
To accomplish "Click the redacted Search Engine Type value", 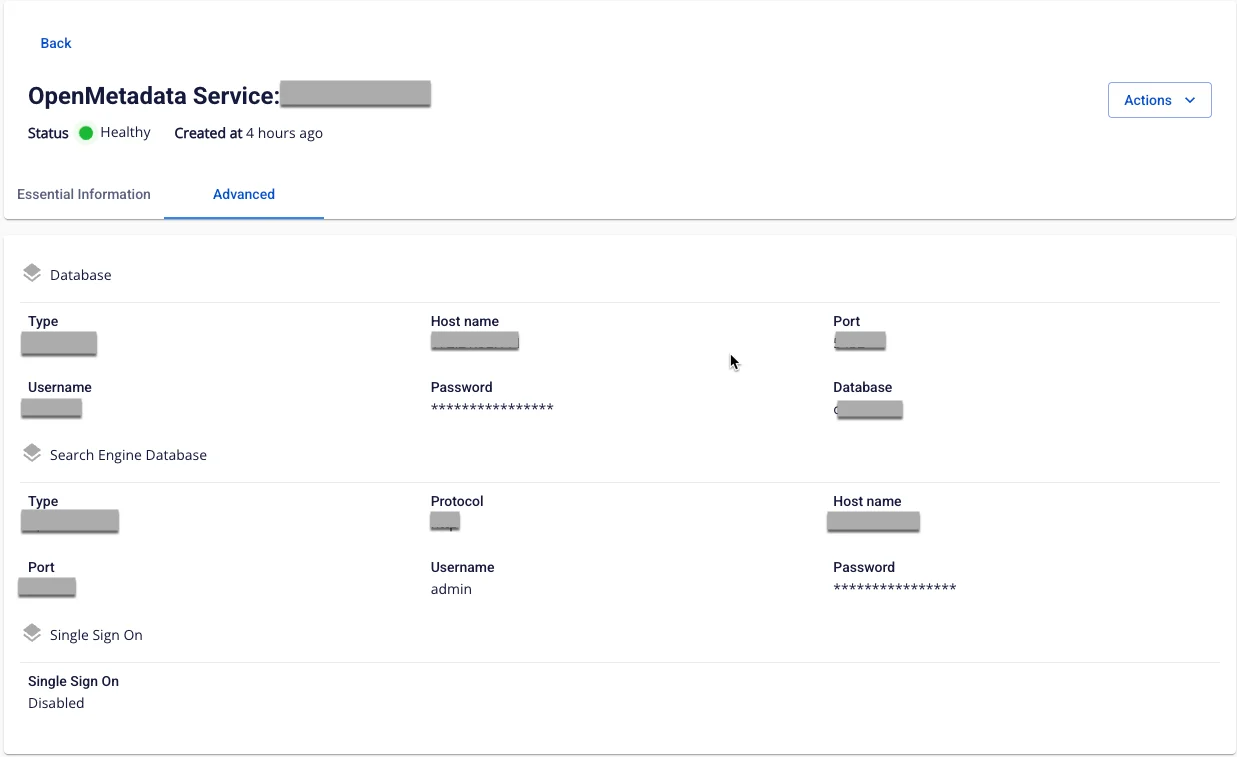I will pos(70,521).
